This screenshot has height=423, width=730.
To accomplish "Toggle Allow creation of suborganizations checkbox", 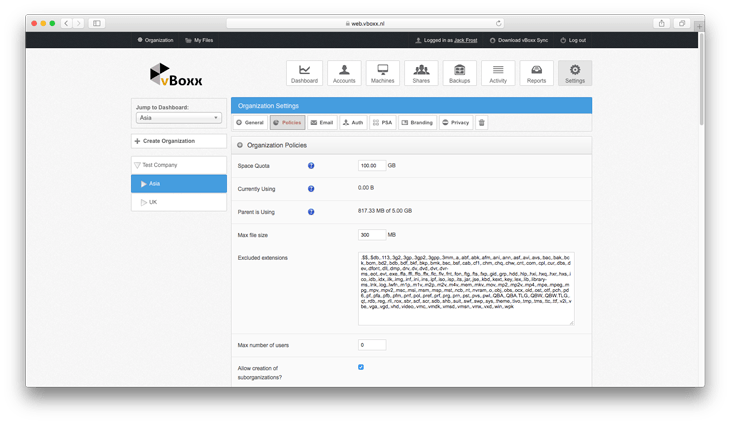I will (361, 367).
